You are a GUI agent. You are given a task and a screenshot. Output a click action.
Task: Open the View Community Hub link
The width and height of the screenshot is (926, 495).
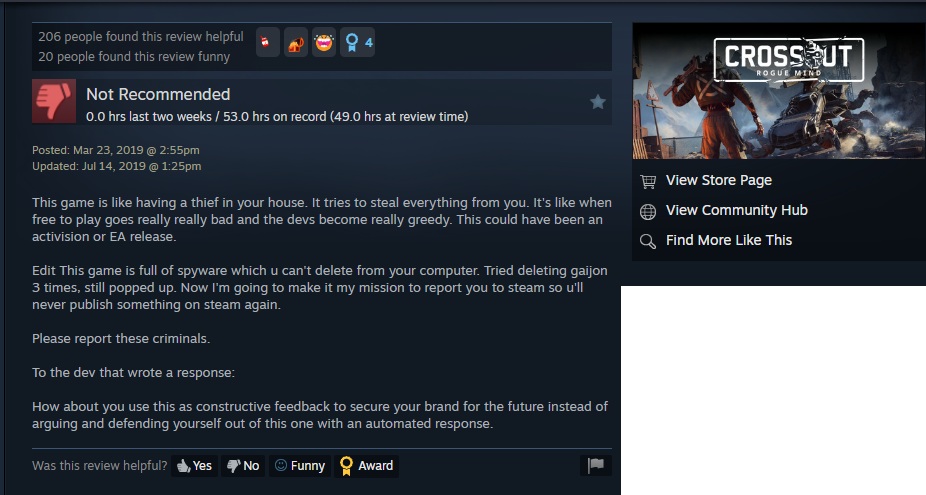click(736, 210)
